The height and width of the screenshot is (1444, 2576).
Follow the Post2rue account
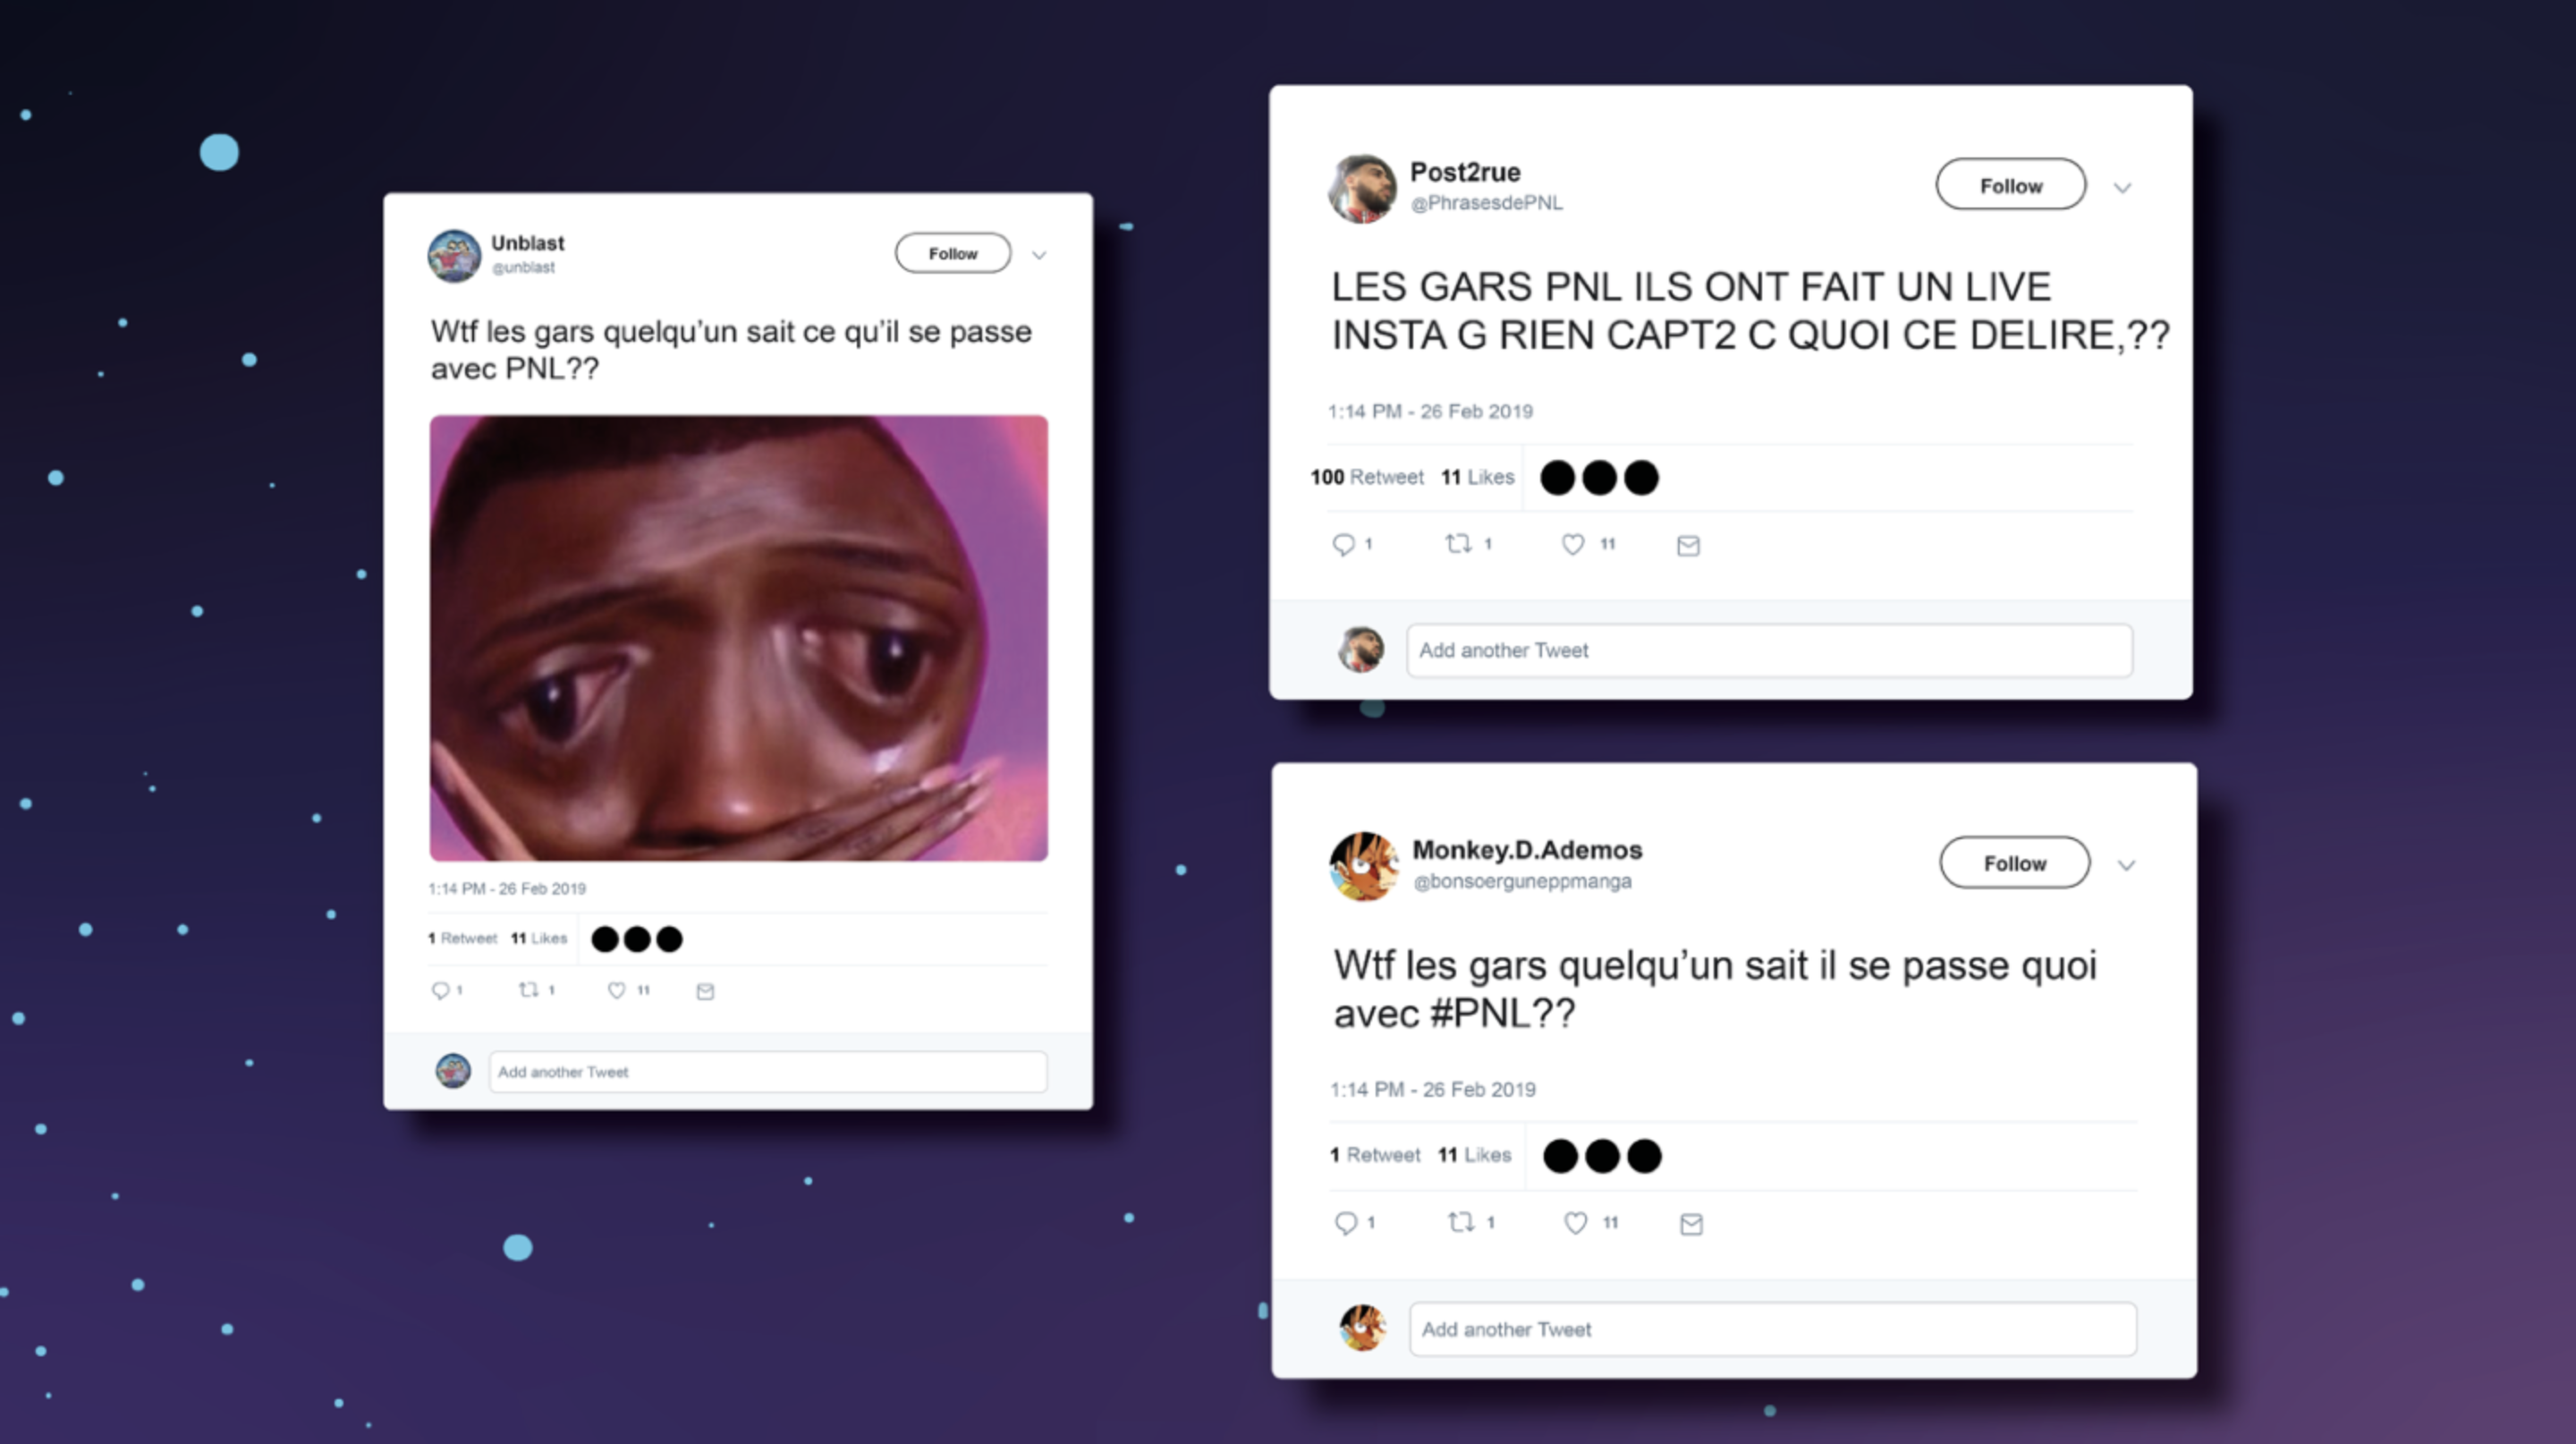pos(2011,185)
